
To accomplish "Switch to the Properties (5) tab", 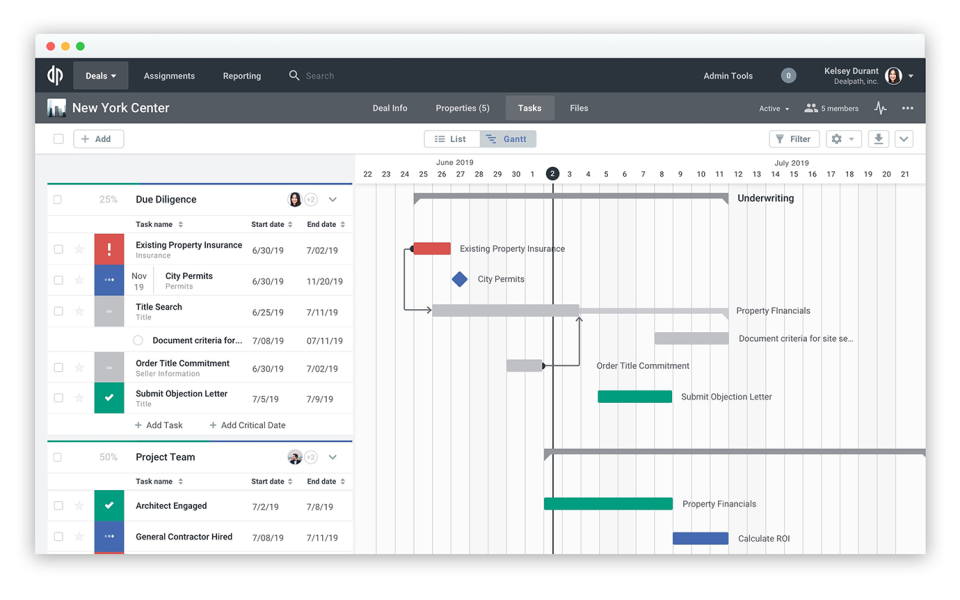I will (462, 108).
